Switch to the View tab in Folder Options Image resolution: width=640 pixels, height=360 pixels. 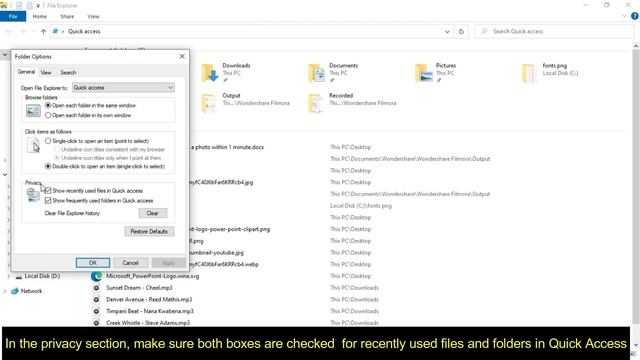[x=46, y=73]
